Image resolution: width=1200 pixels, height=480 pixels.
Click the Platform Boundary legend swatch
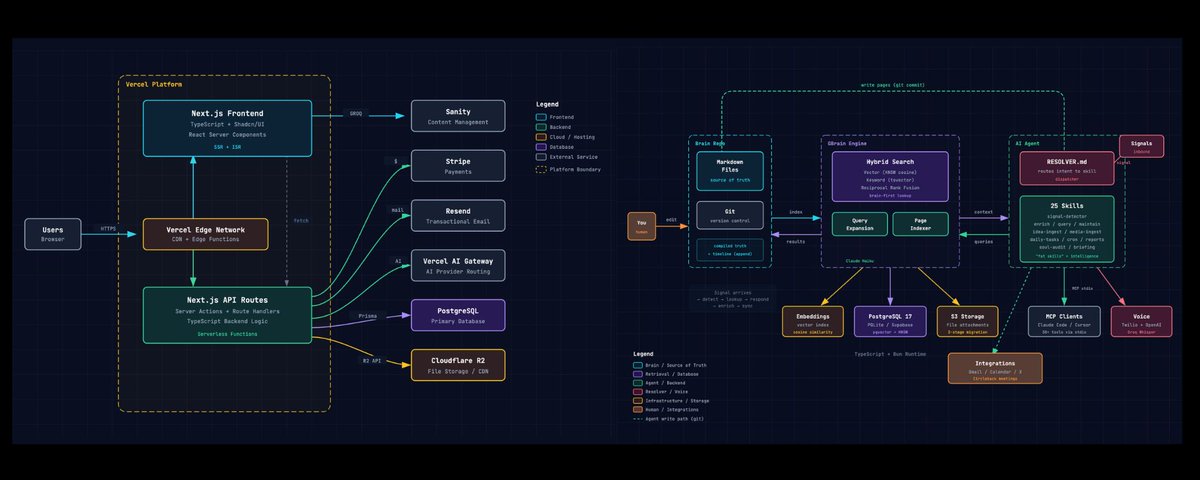[x=541, y=169]
